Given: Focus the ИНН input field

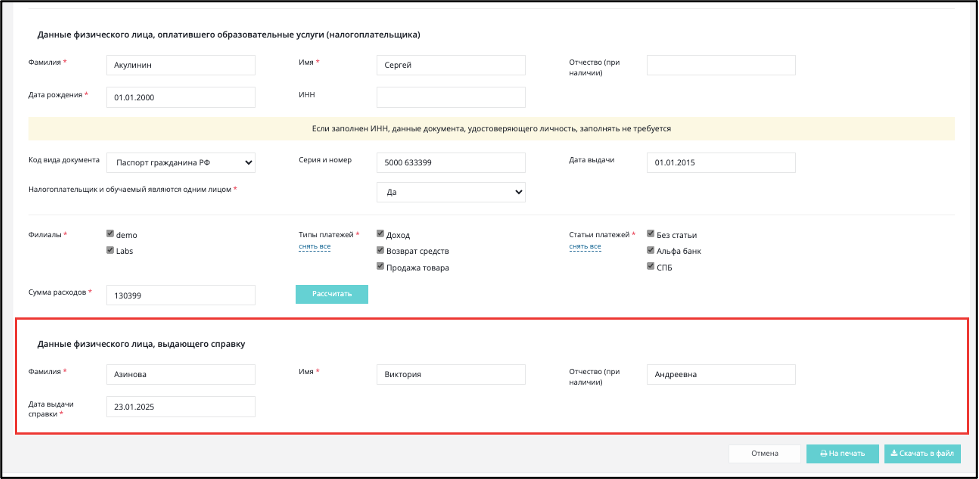Looking at the screenshot, I should pos(451,97).
